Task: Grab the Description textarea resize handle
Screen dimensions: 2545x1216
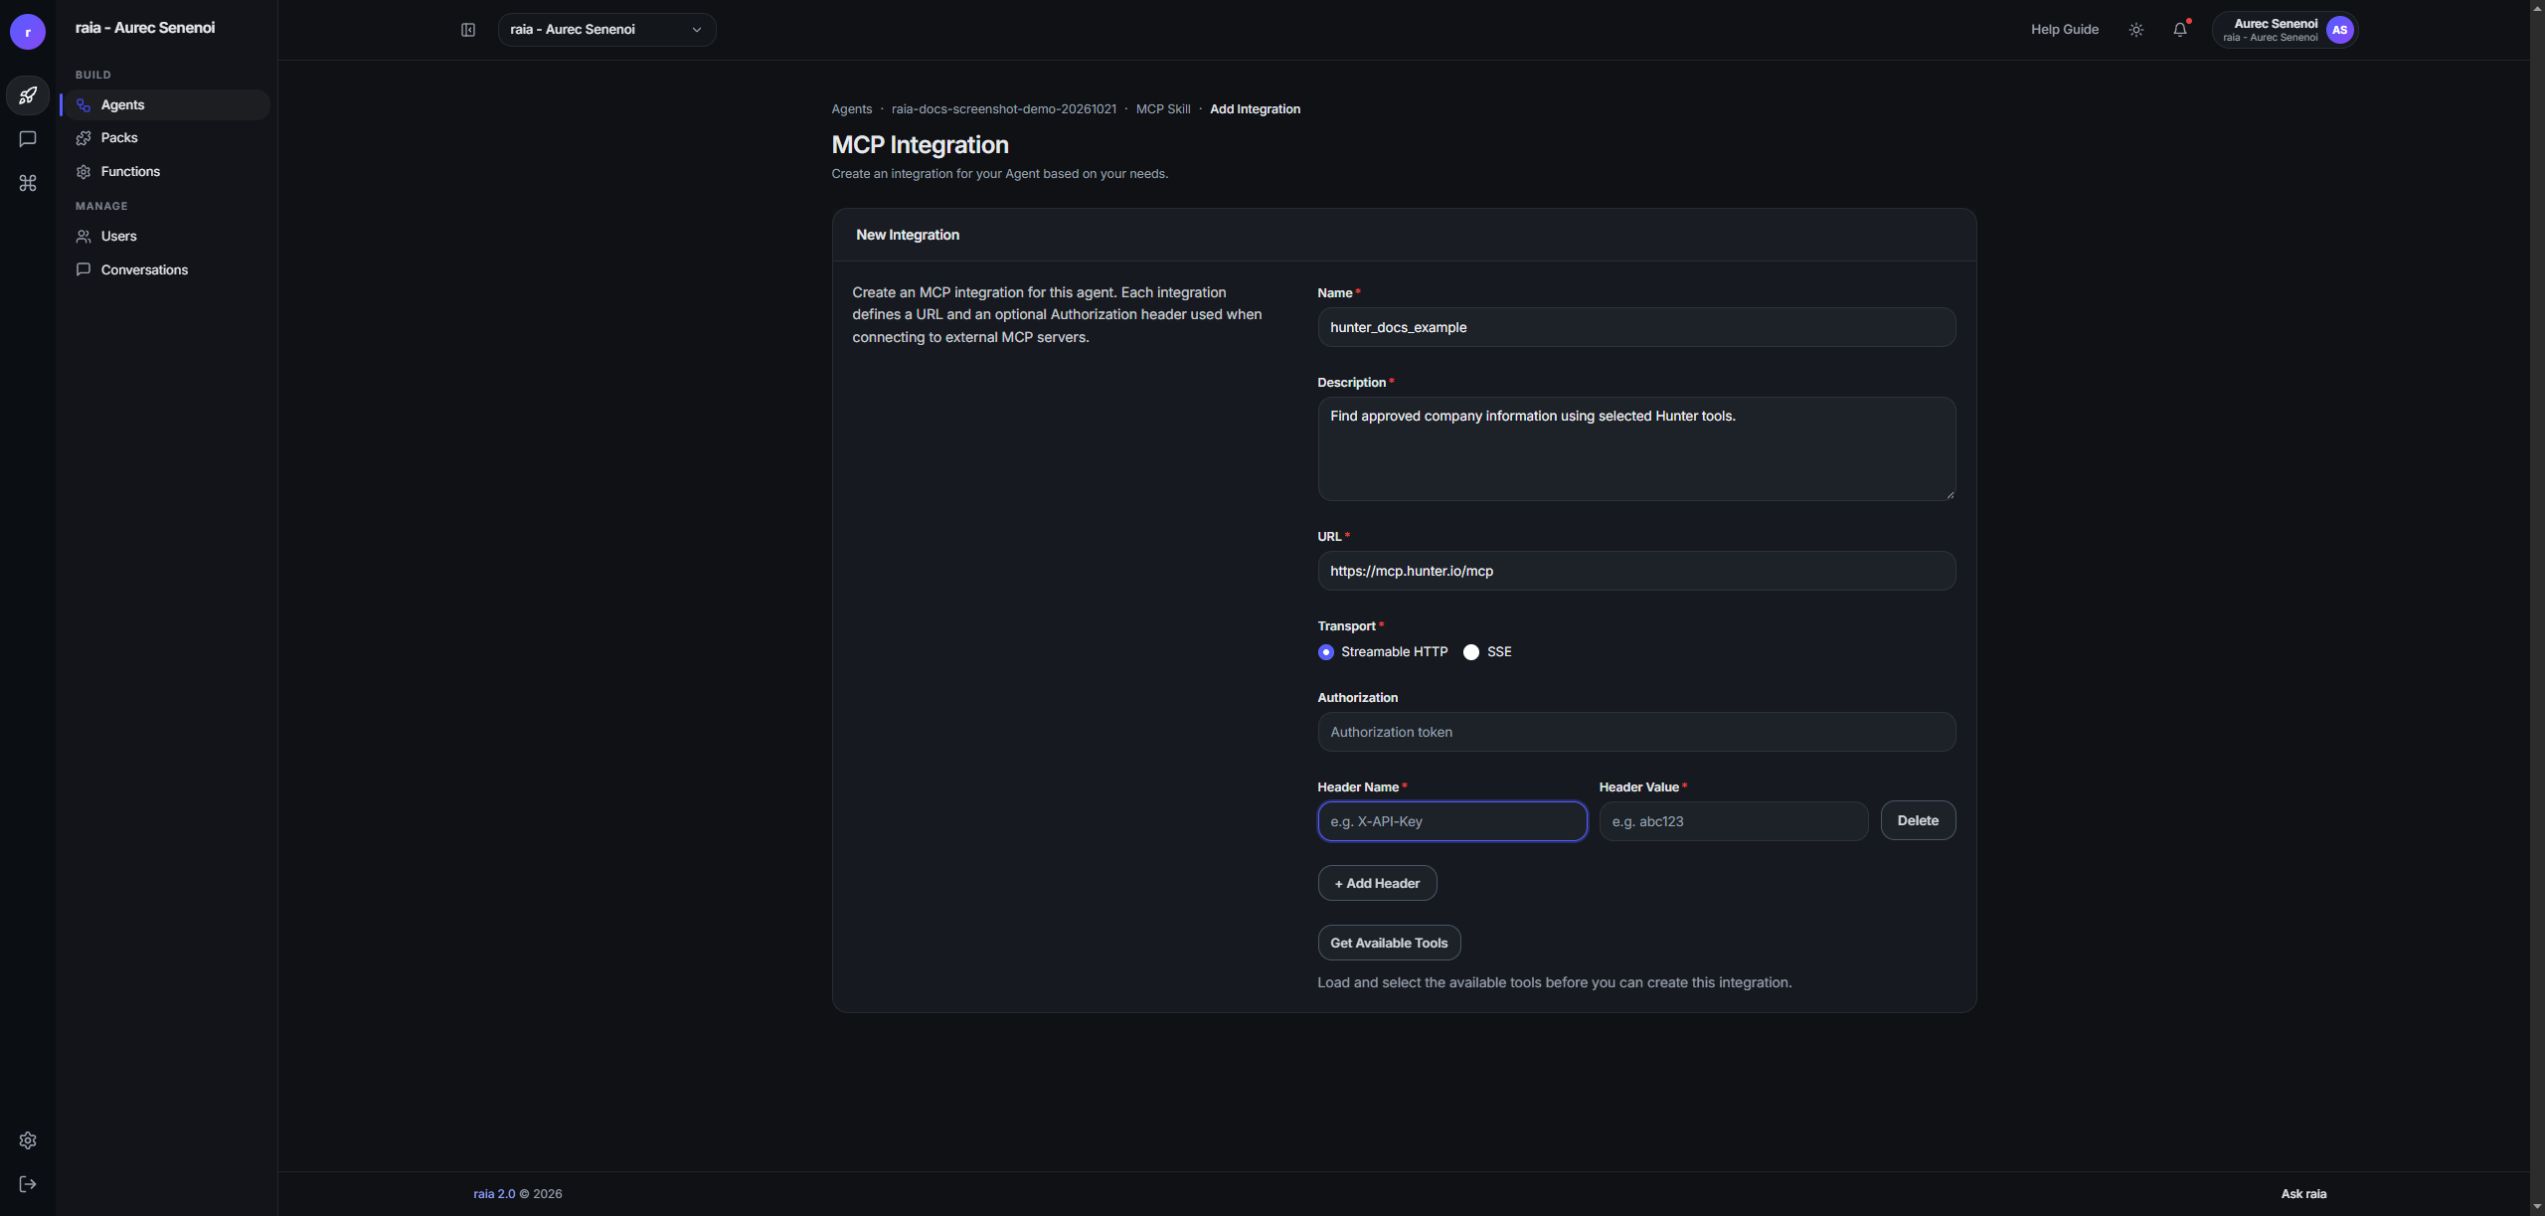Action: [x=1949, y=494]
